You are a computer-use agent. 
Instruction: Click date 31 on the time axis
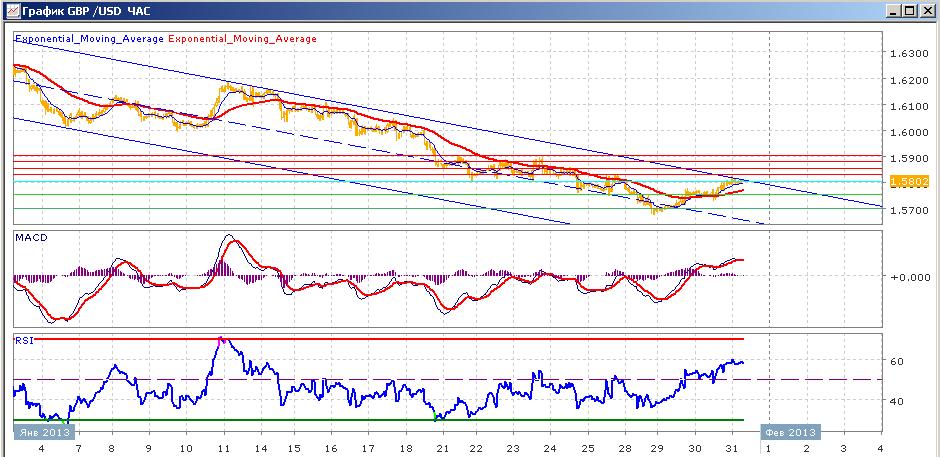pos(731,449)
